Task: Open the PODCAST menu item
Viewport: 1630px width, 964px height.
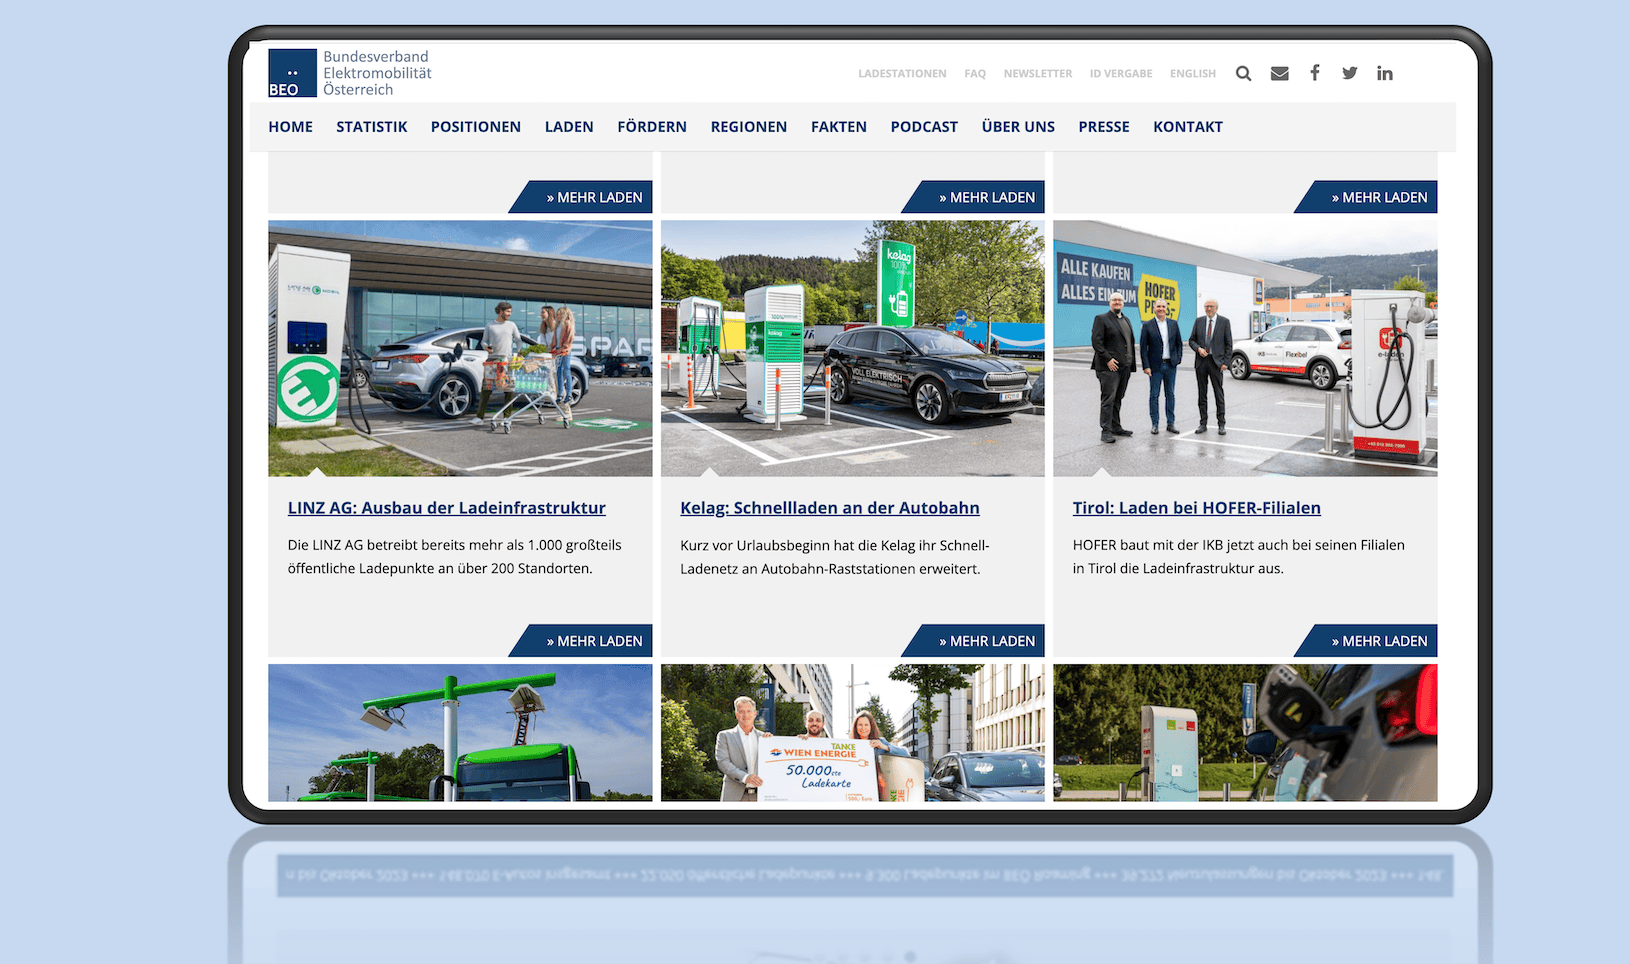Action: click(924, 127)
